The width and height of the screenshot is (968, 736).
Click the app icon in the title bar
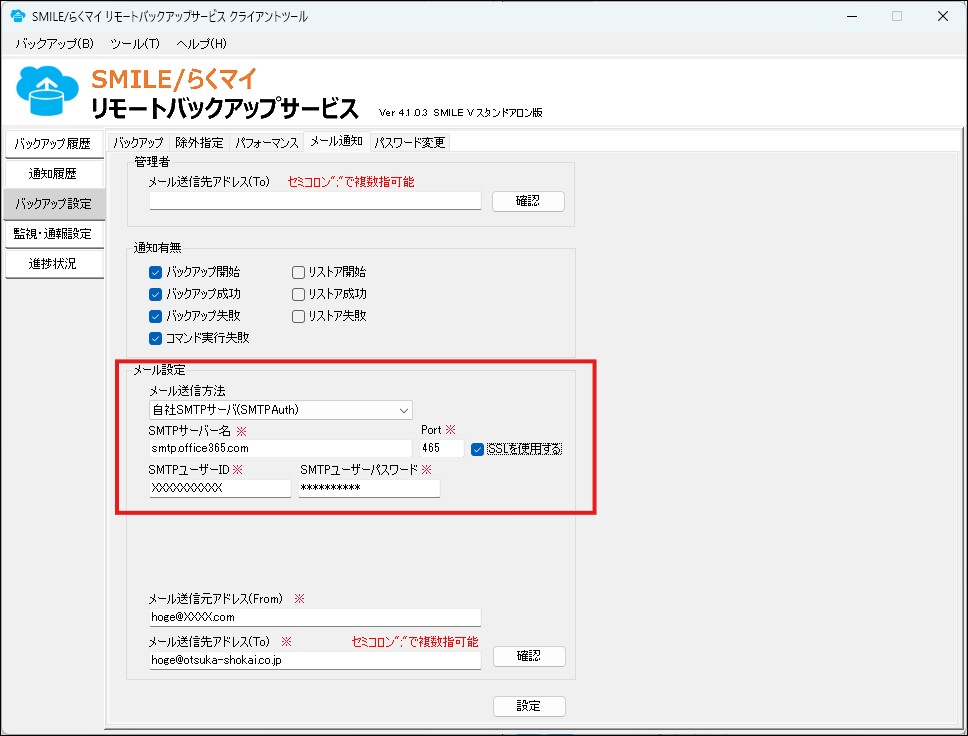(x=15, y=15)
